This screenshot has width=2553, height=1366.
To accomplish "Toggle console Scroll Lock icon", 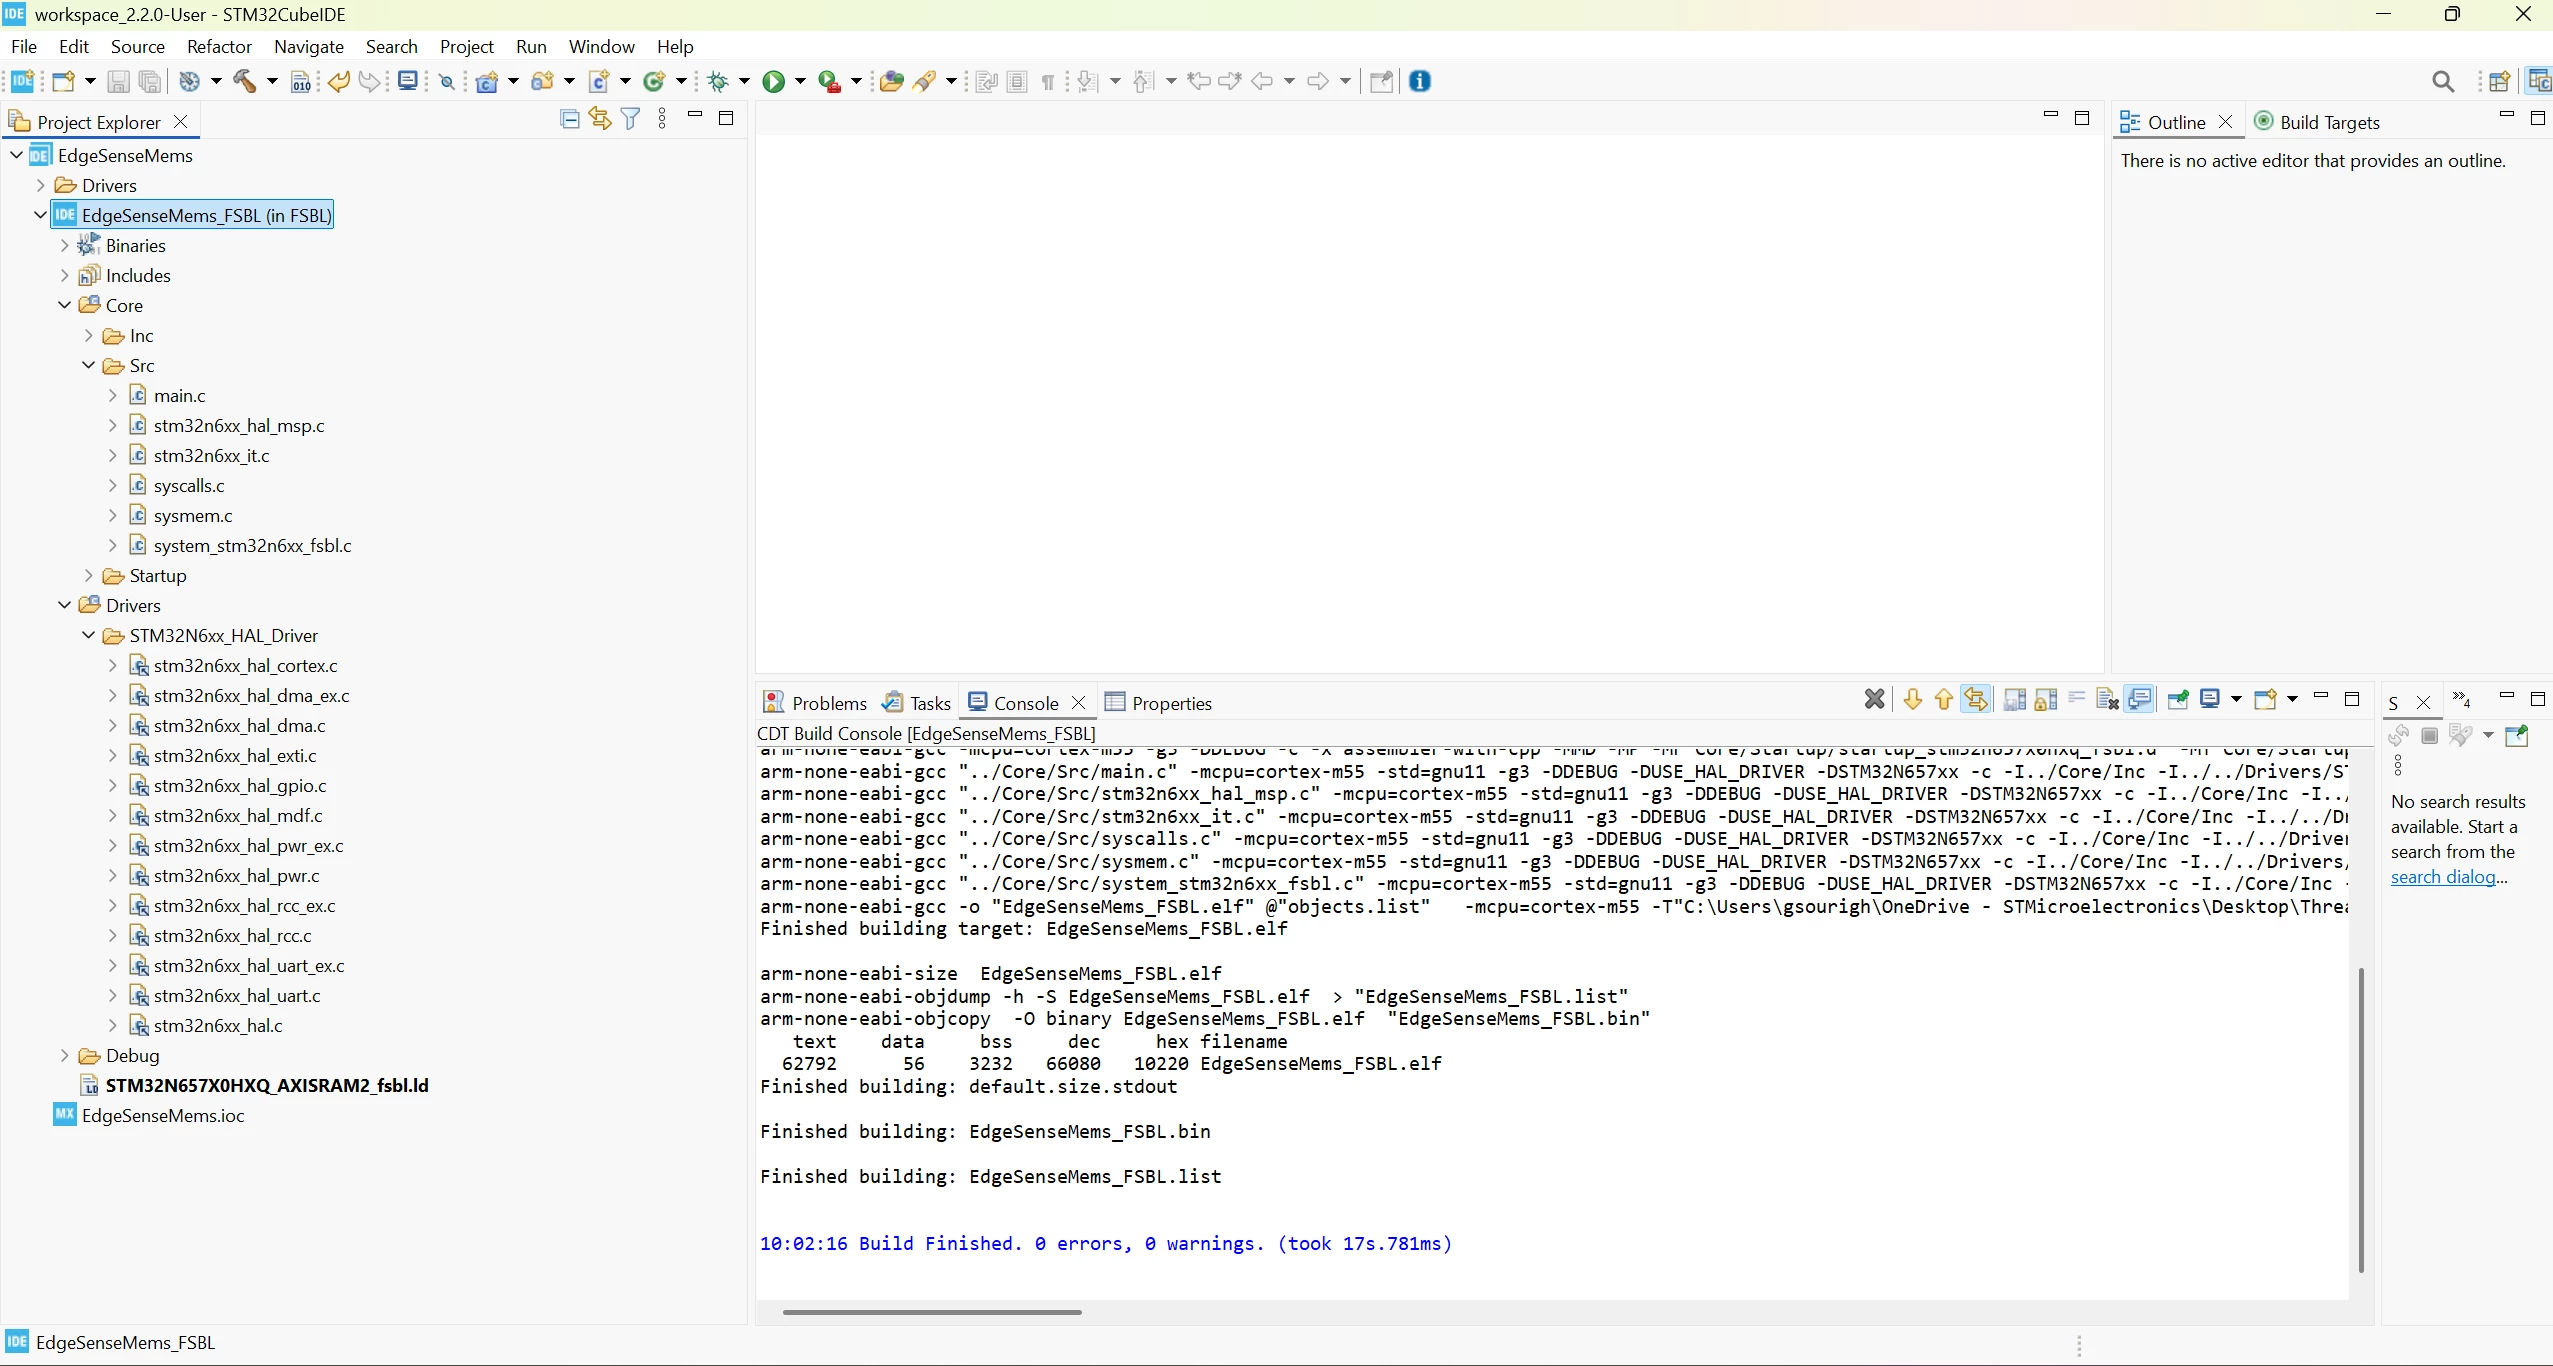I will [x=2046, y=699].
